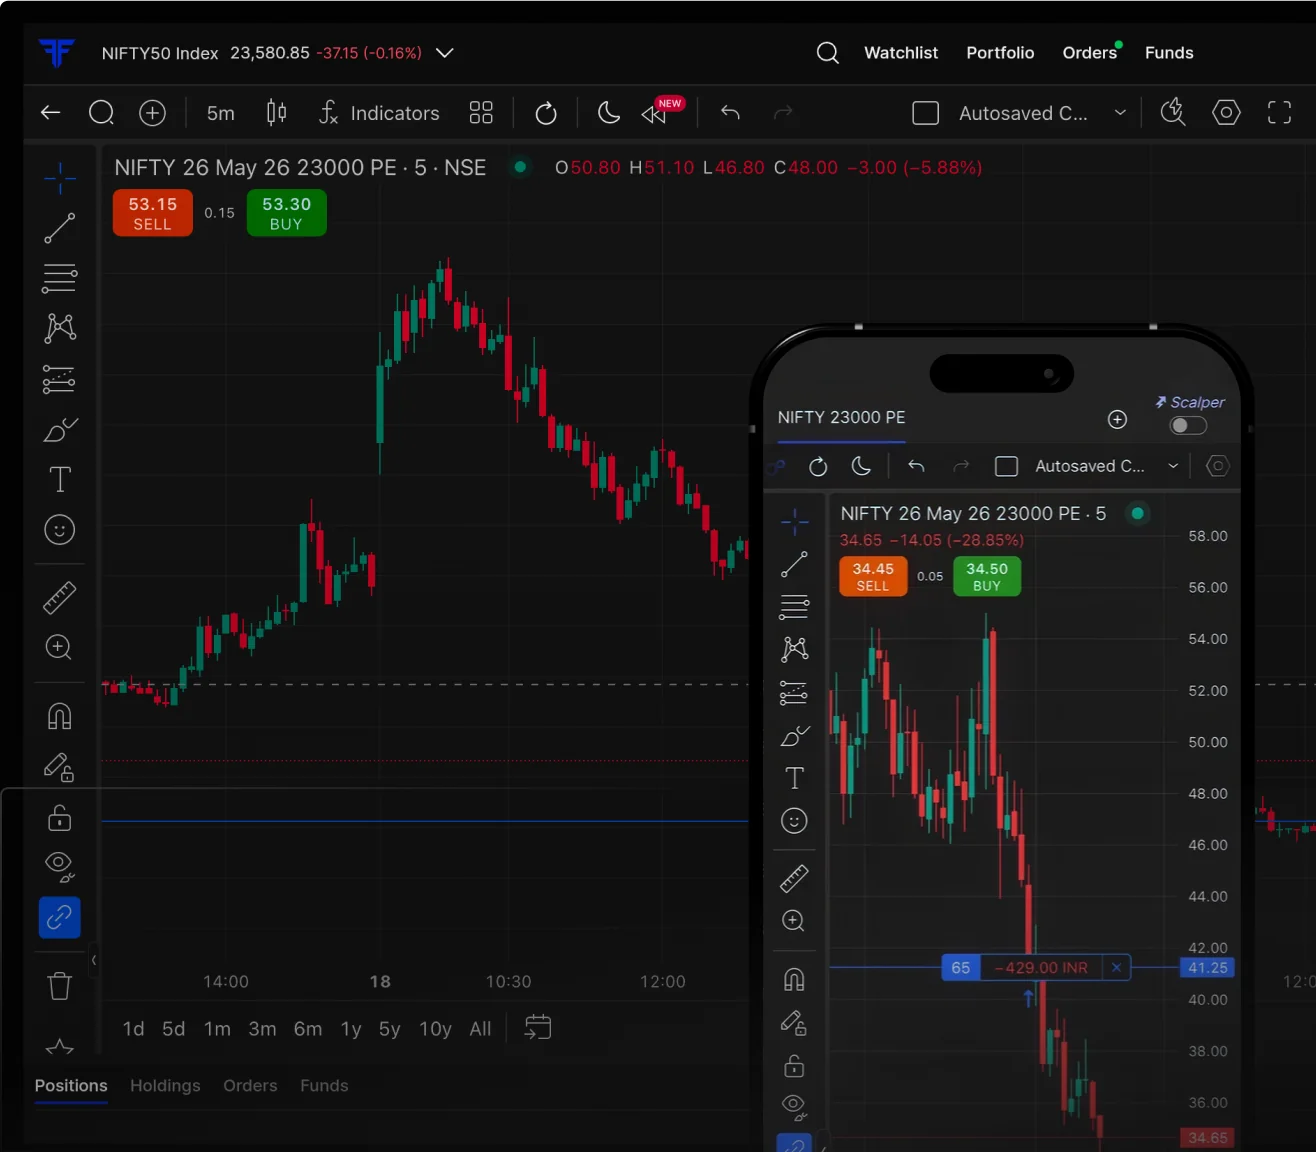Image resolution: width=1316 pixels, height=1152 pixels.
Task: Change the 5m time interval
Action: [220, 113]
